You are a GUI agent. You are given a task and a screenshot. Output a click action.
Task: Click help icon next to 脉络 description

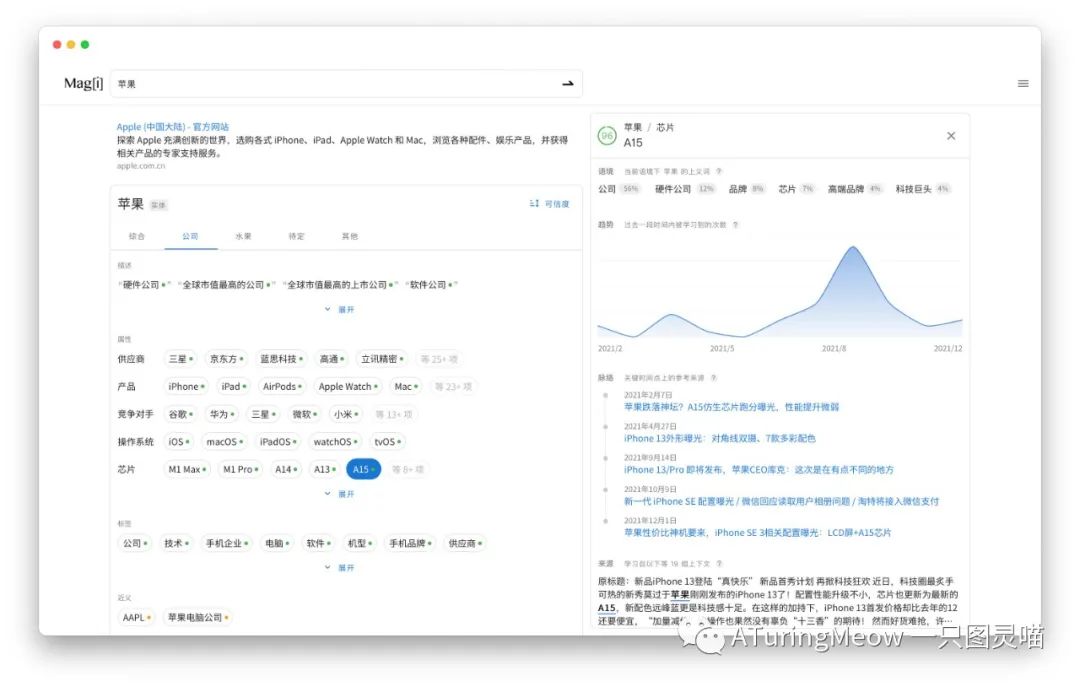(x=714, y=378)
